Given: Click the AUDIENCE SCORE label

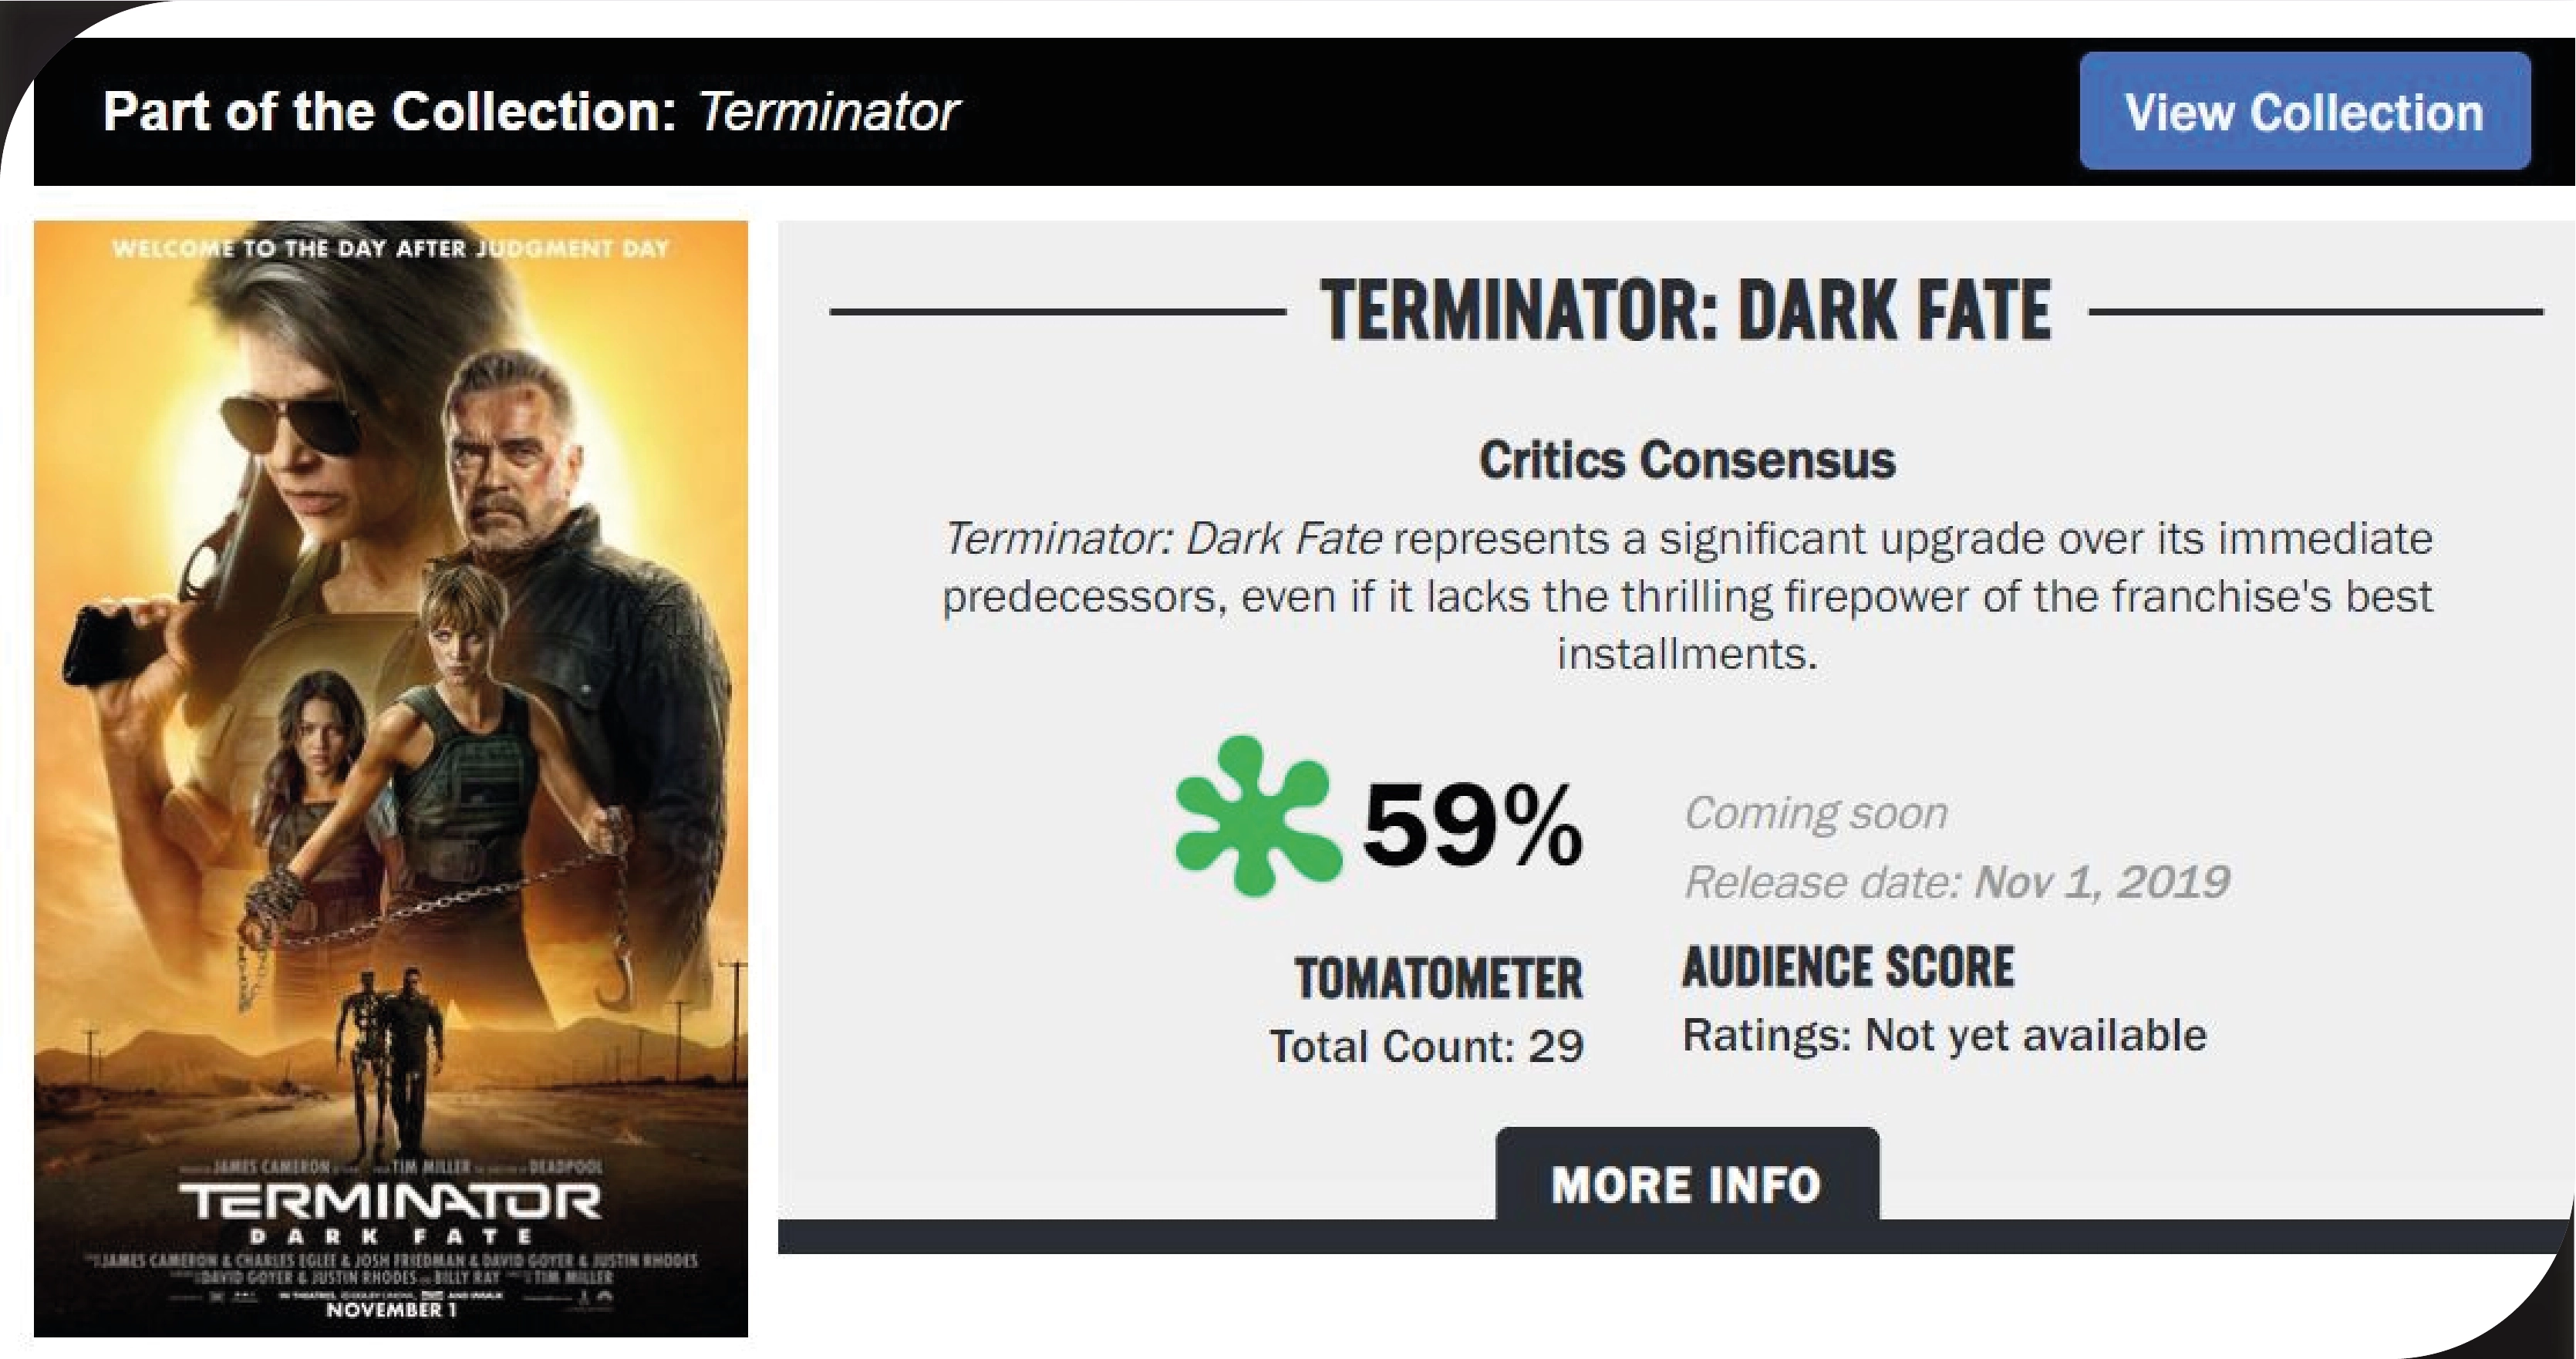Looking at the screenshot, I should click(1848, 967).
